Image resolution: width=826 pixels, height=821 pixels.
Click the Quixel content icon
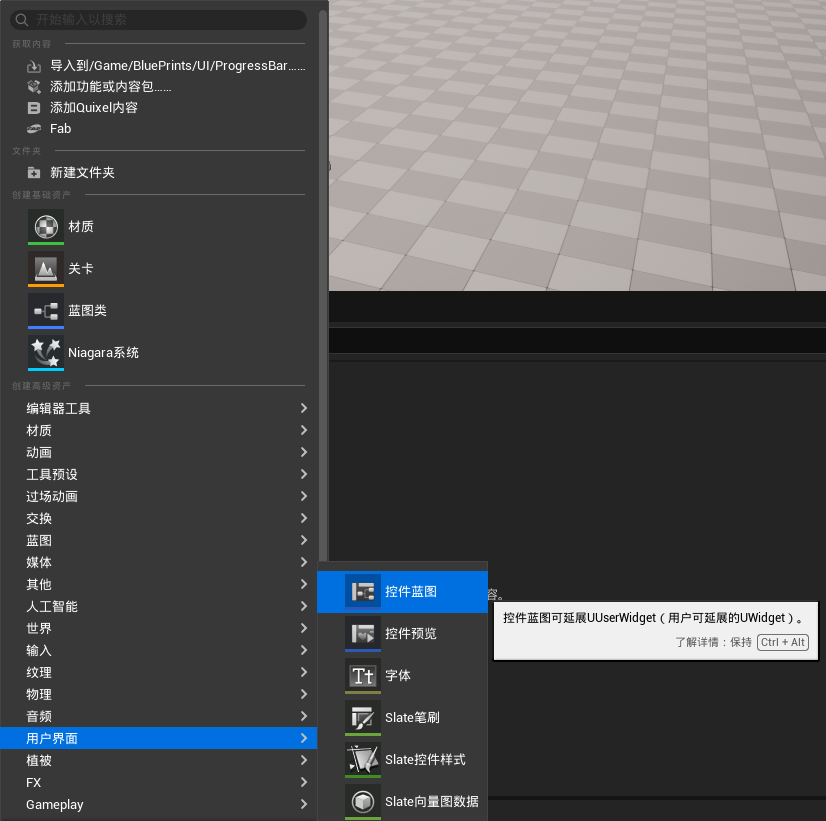point(34,108)
